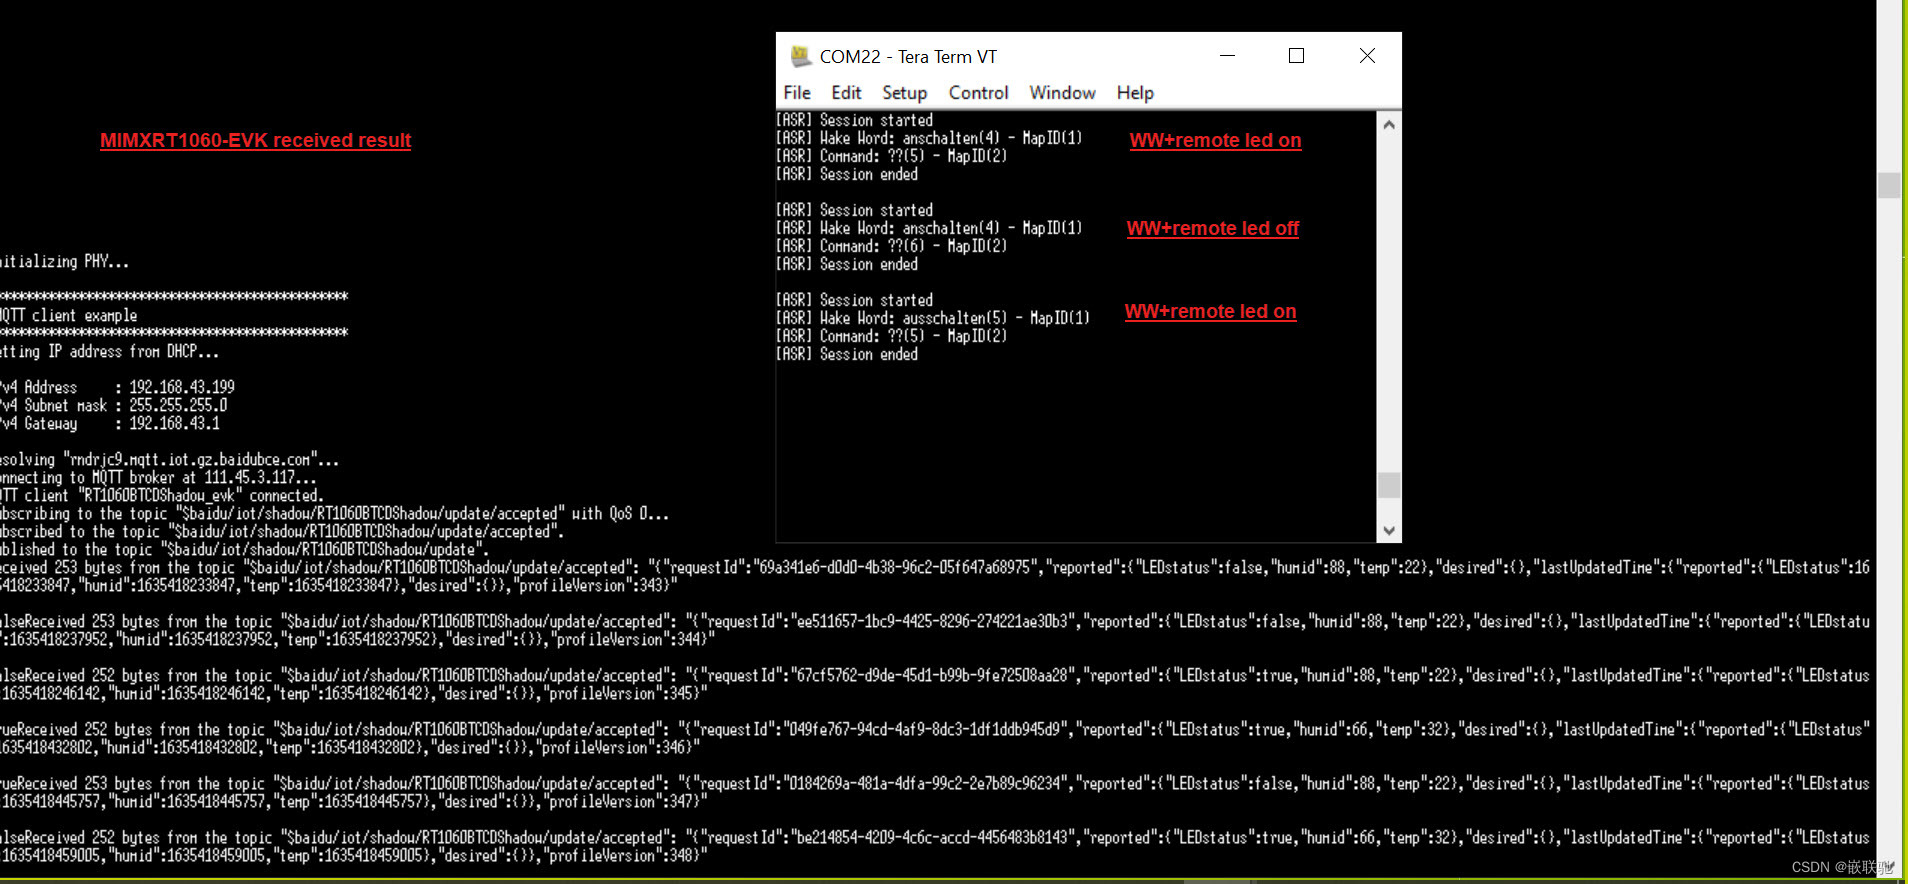Open the Window menu in Tera Term
The image size is (1908, 884).
(x=1062, y=93)
